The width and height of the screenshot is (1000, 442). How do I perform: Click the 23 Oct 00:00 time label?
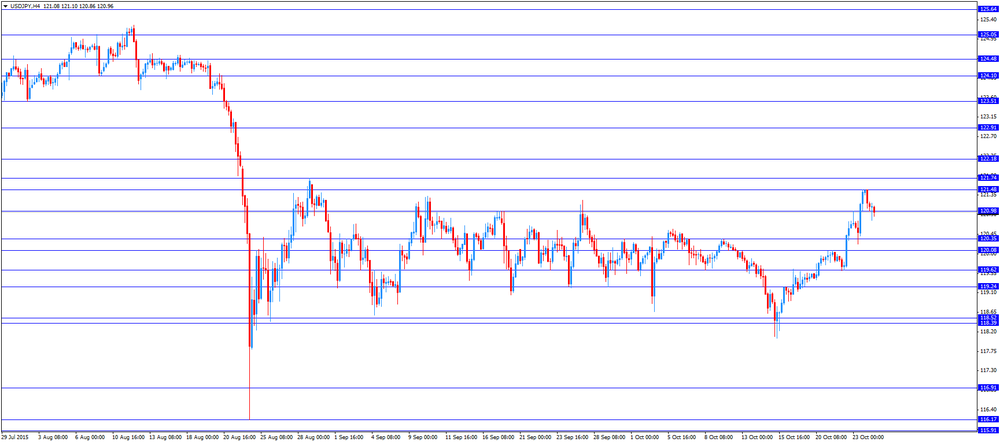click(870, 438)
